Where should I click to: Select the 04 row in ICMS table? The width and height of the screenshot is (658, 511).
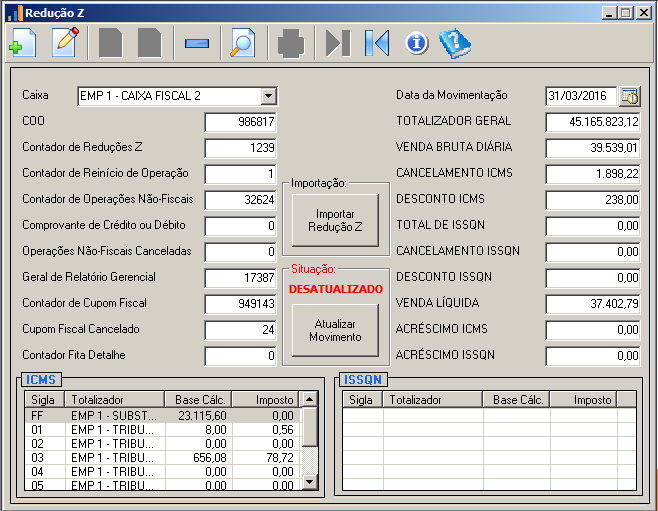click(163, 472)
